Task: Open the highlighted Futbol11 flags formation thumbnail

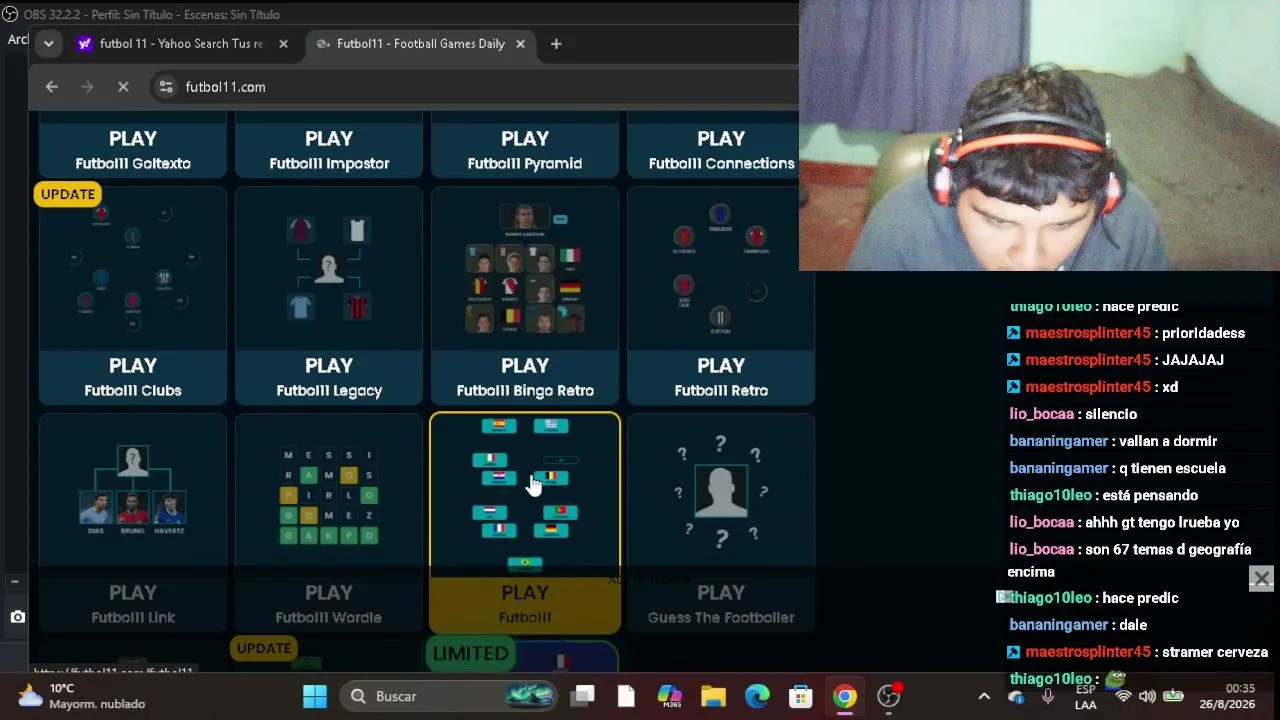Action: (525, 495)
